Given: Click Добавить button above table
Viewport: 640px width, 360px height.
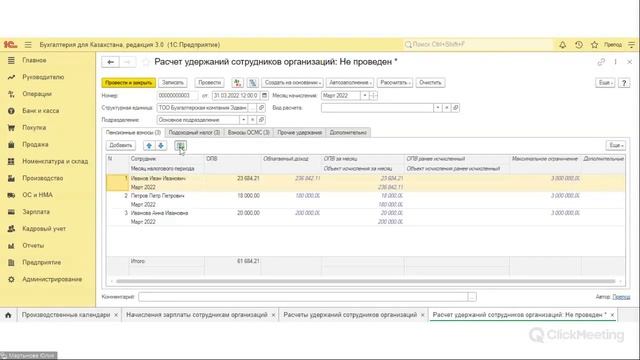Looking at the screenshot, I should tap(121, 145).
